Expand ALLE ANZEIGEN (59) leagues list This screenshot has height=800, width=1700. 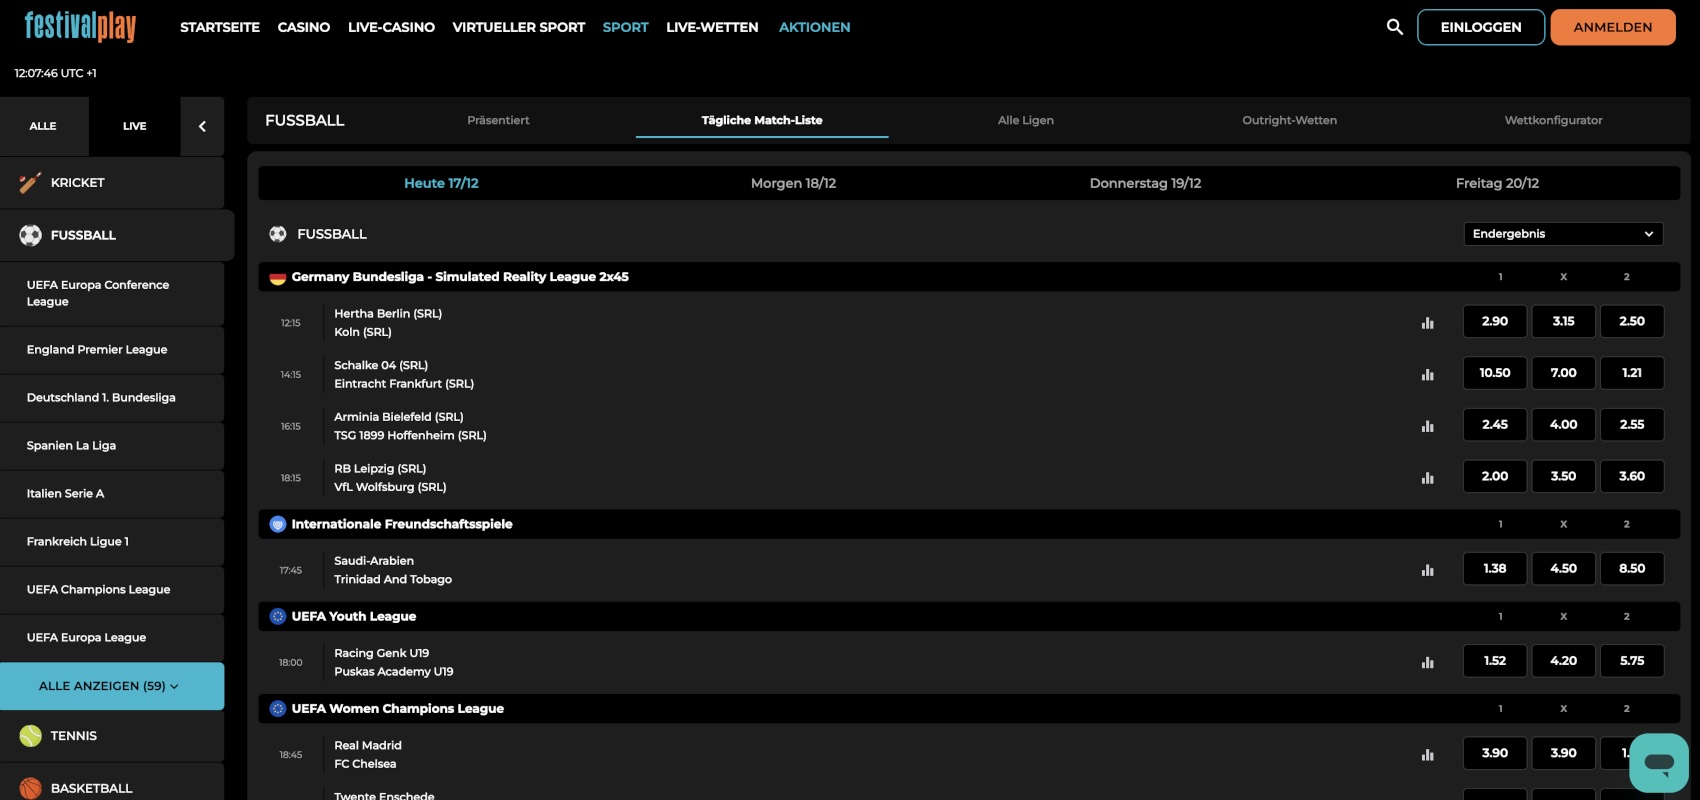(x=111, y=686)
